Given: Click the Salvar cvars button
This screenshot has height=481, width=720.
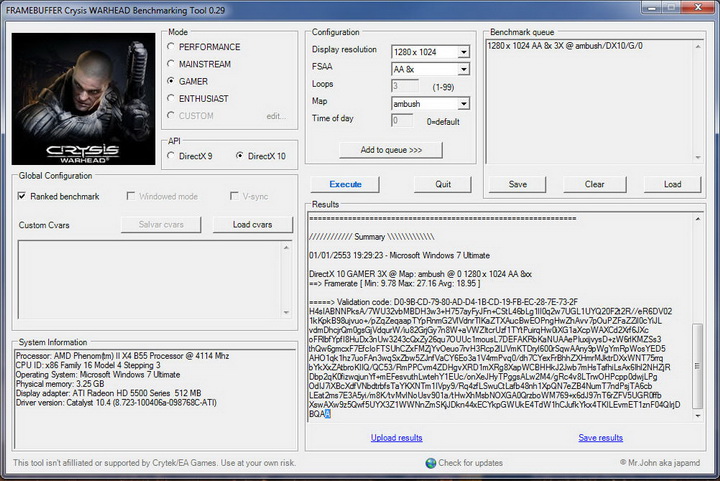Looking at the screenshot, I should coord(161,224).
